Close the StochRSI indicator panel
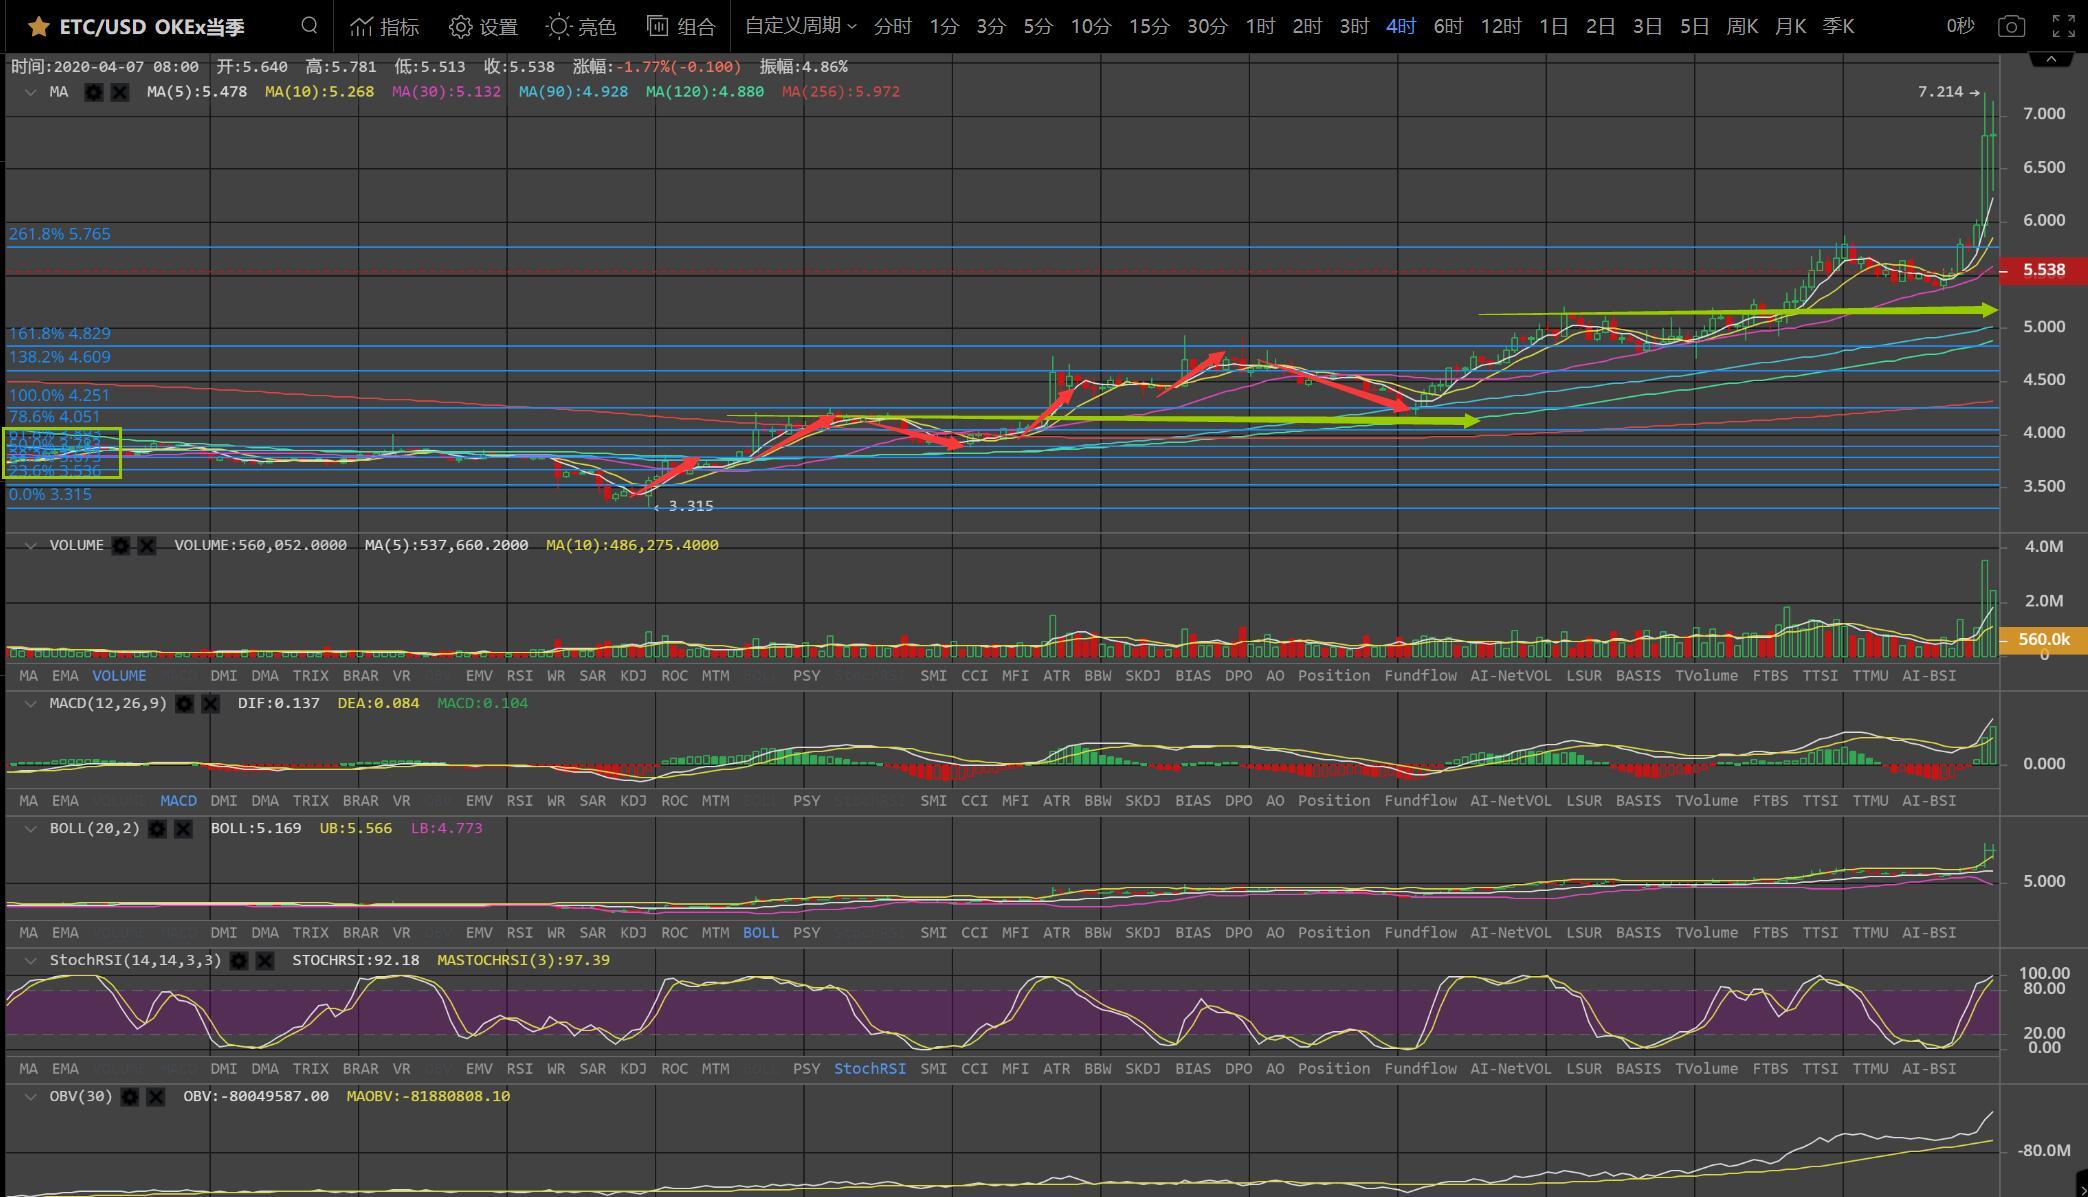The width and height of the screenshot is (2088, 1197). [x=265, y=961]
